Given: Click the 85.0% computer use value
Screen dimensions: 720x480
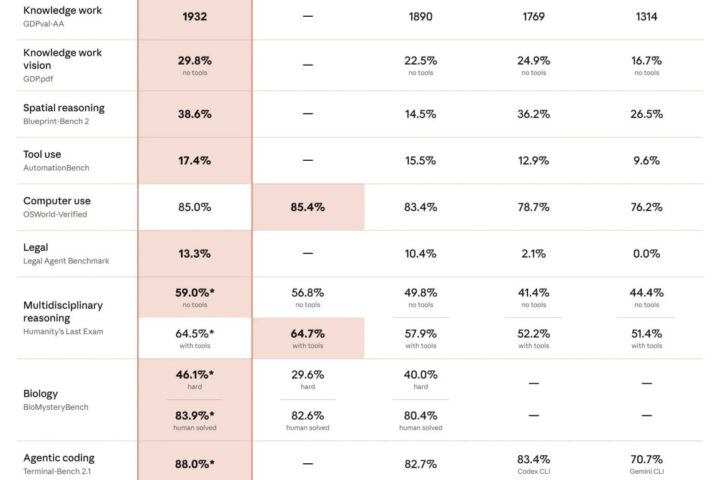Looking at the screenshot, I should 195,207.
